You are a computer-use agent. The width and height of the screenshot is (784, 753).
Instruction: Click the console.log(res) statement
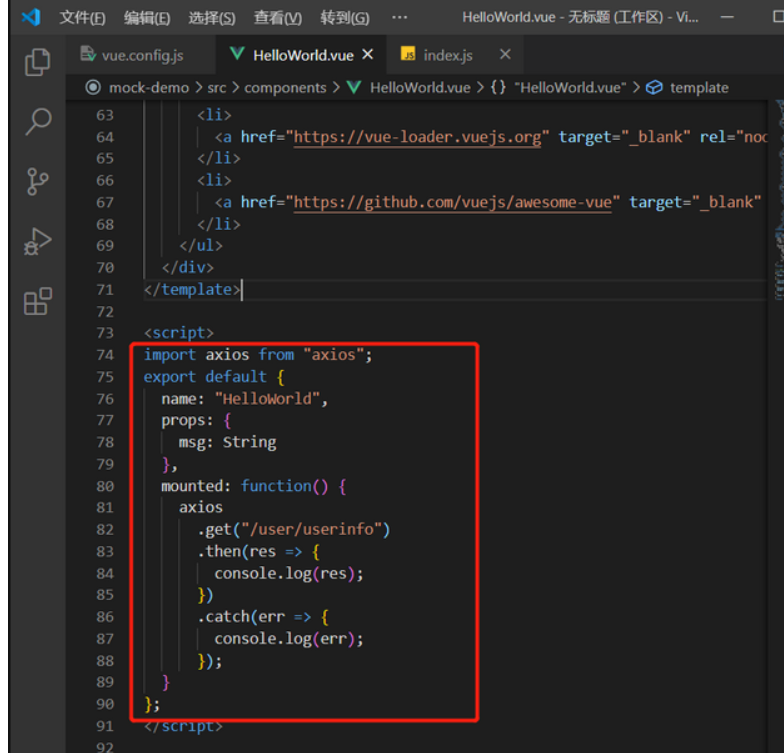(289, 574)
